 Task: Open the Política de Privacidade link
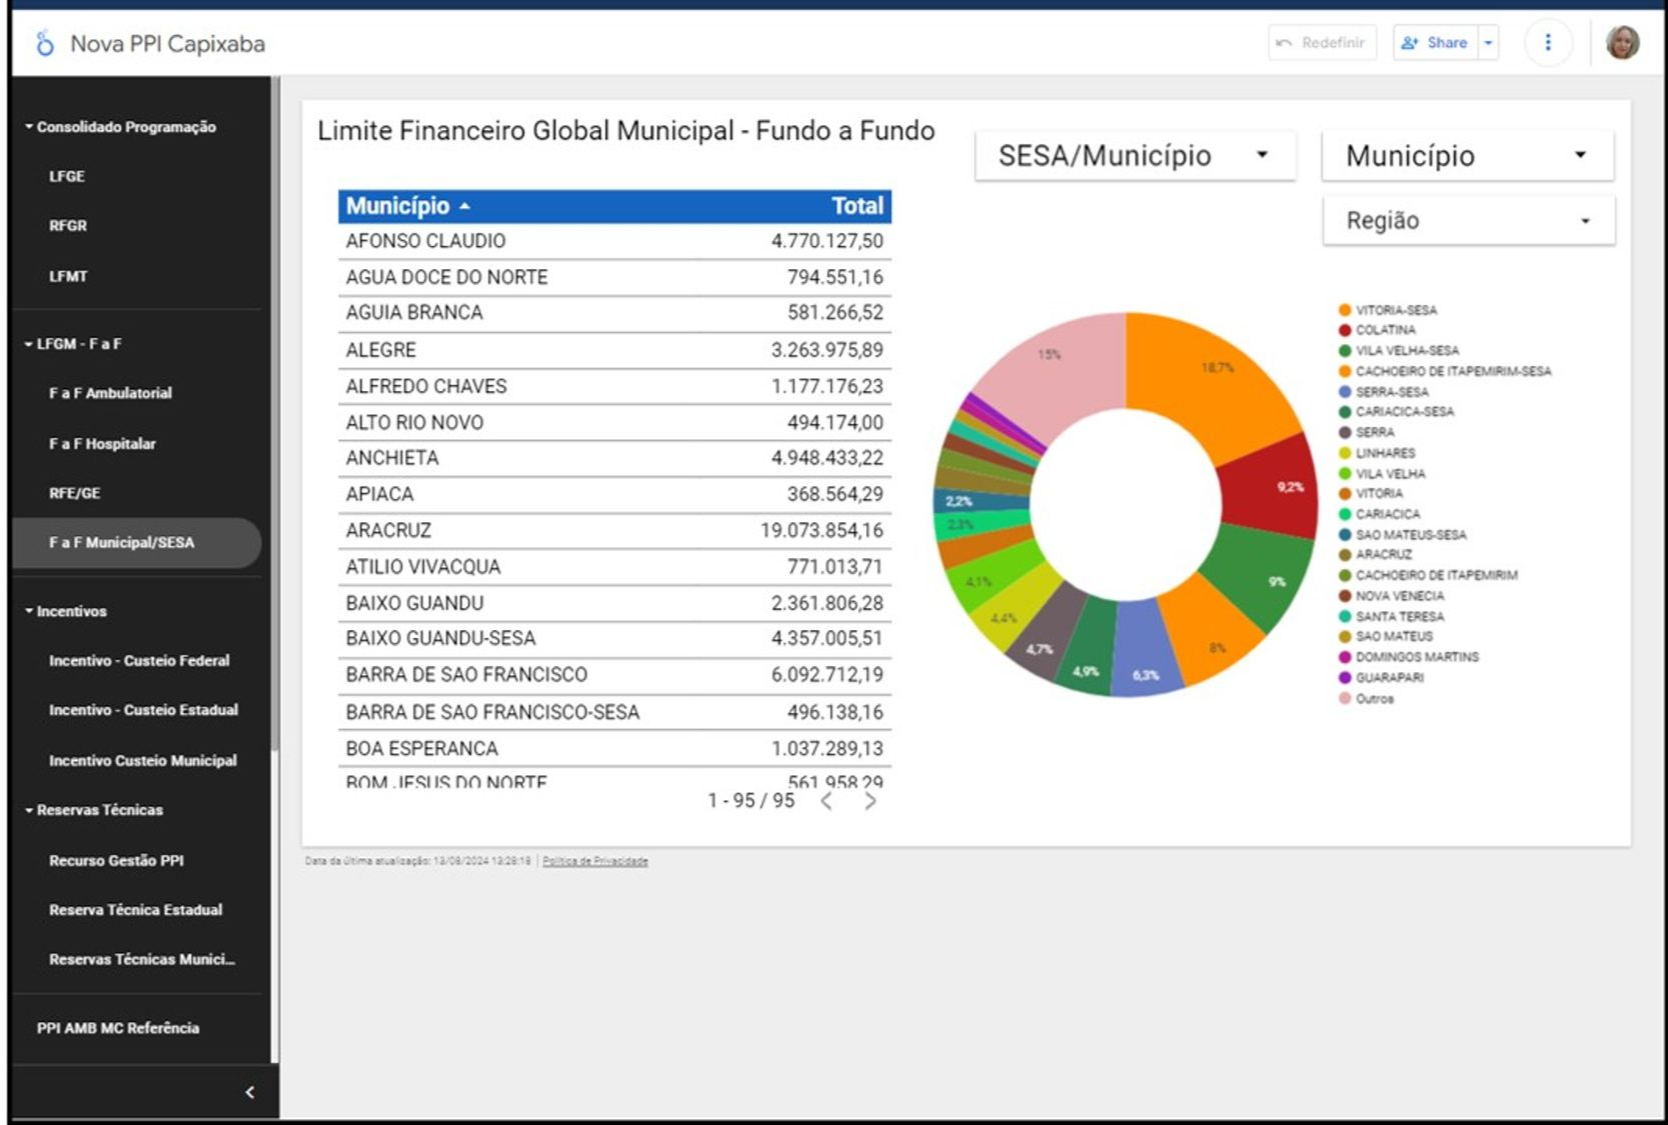595,861
